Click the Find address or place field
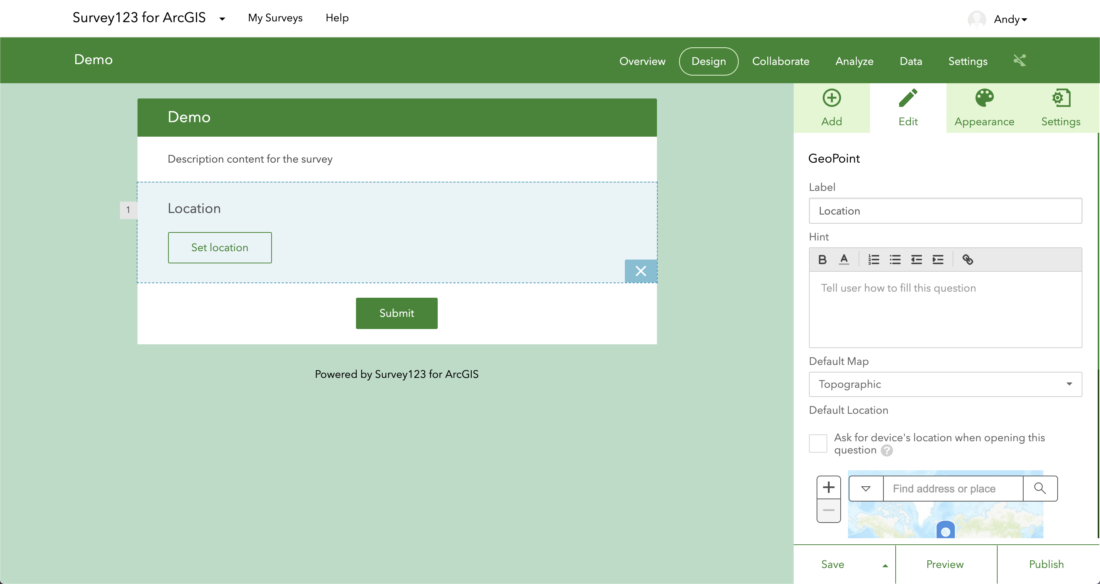Image resolution: width=1100 pixels, height=584 pixels. click(x=953, y=489)
